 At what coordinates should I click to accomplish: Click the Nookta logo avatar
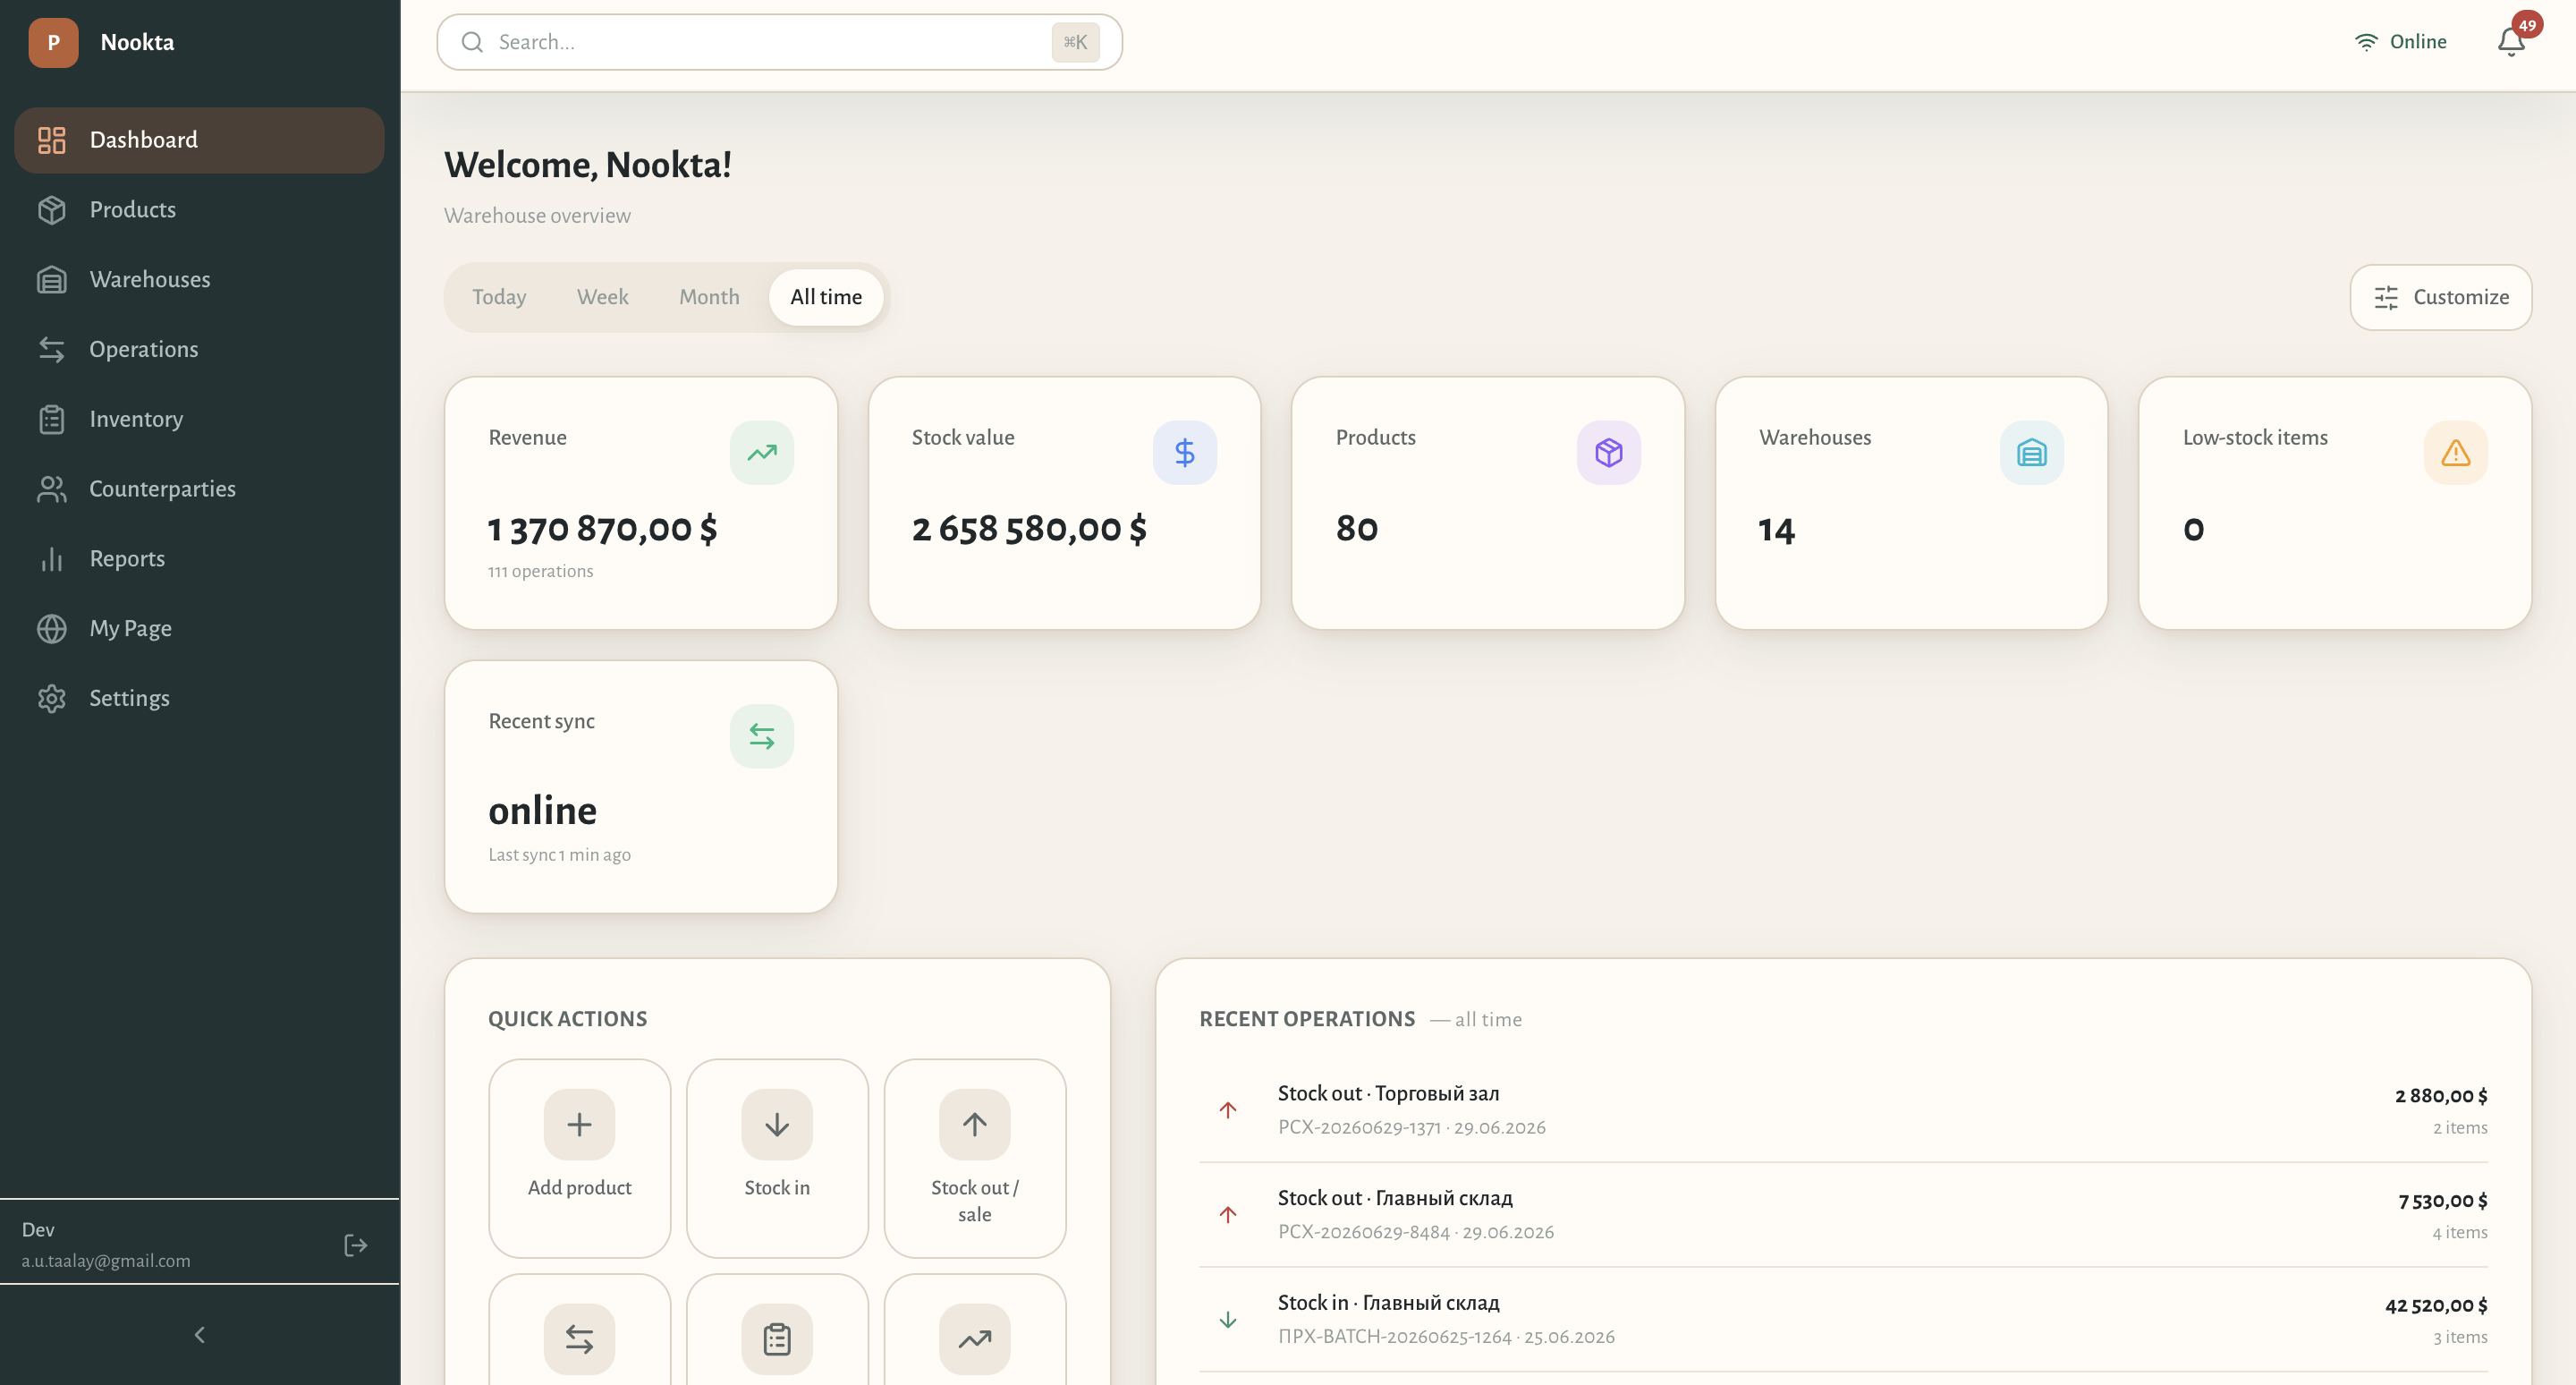tap(53, 42)
